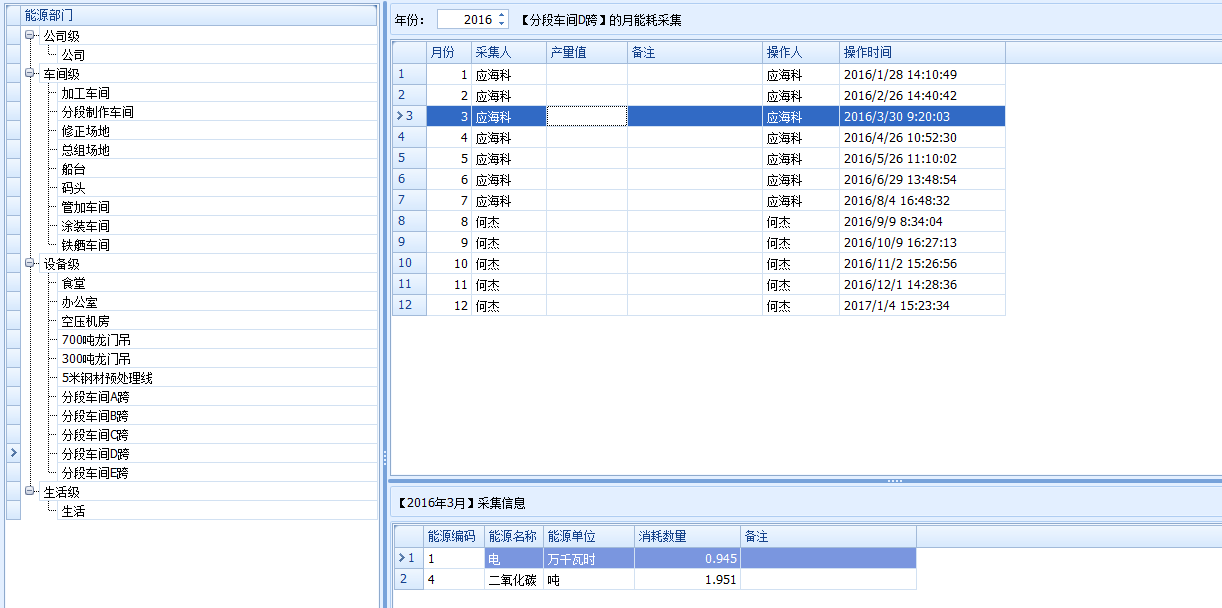1222x608 pixels.
Task: Select 加工车间 in the department tree
Action: [x=85, y=93]
